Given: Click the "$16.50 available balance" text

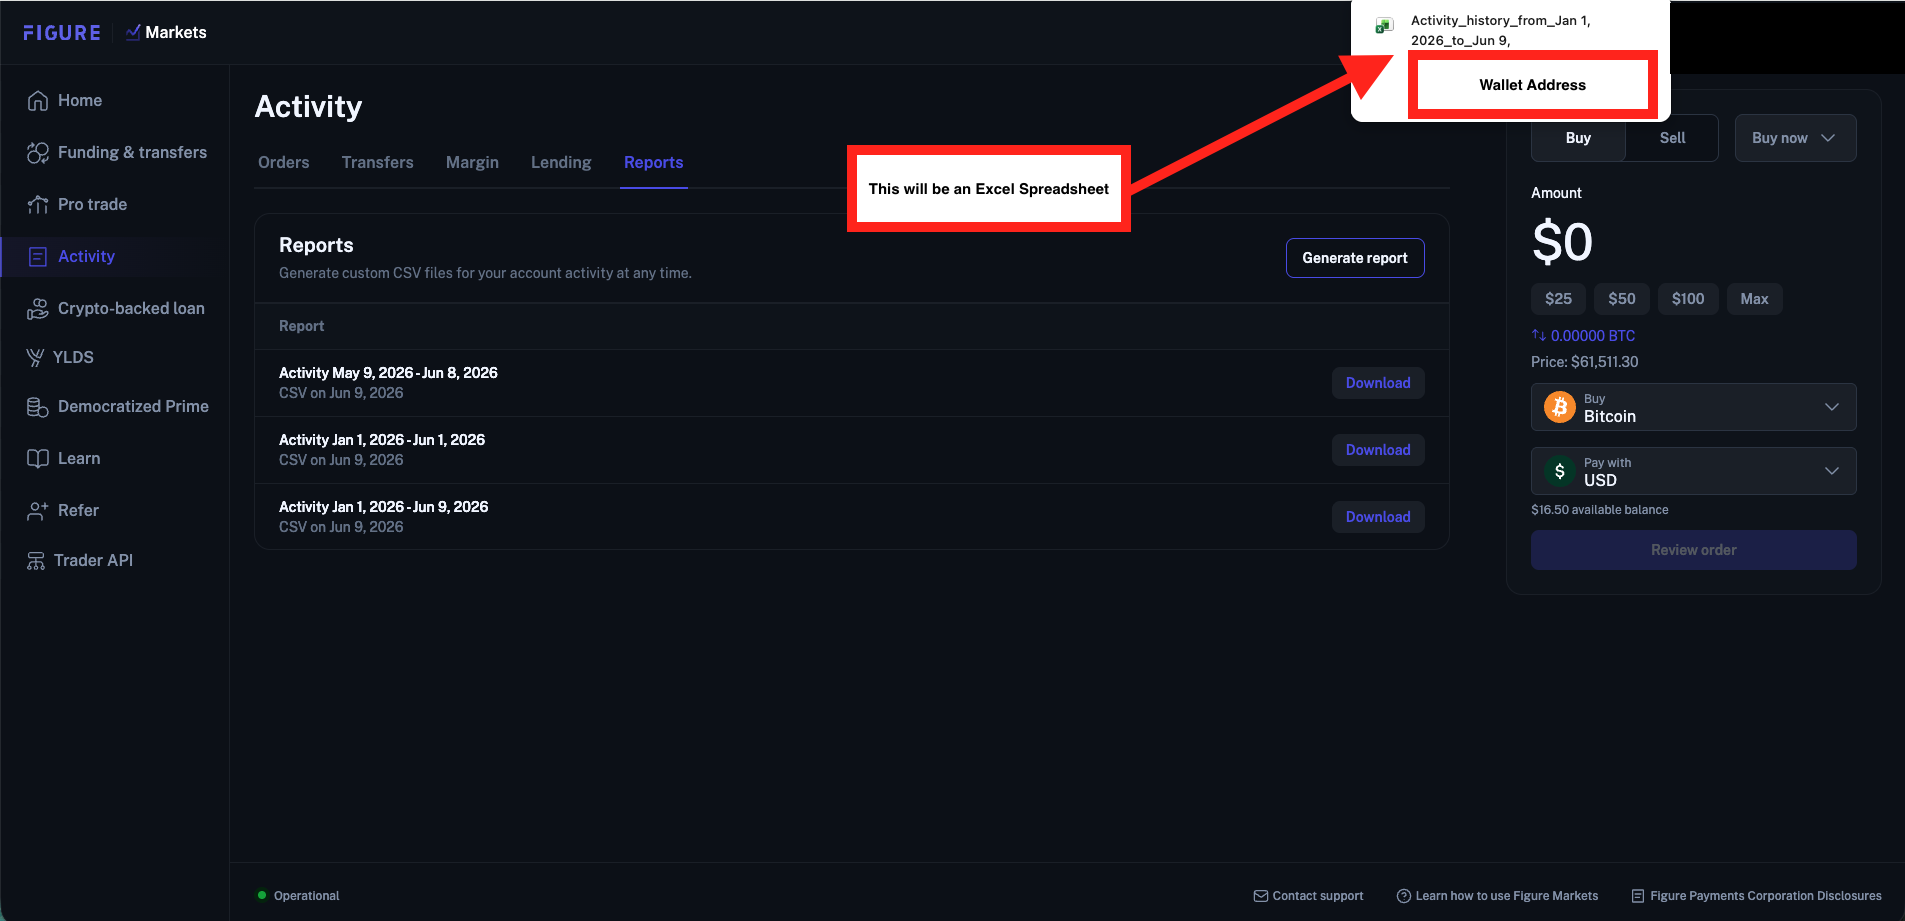Looking at the screenshot, I should pos(1600,510).
